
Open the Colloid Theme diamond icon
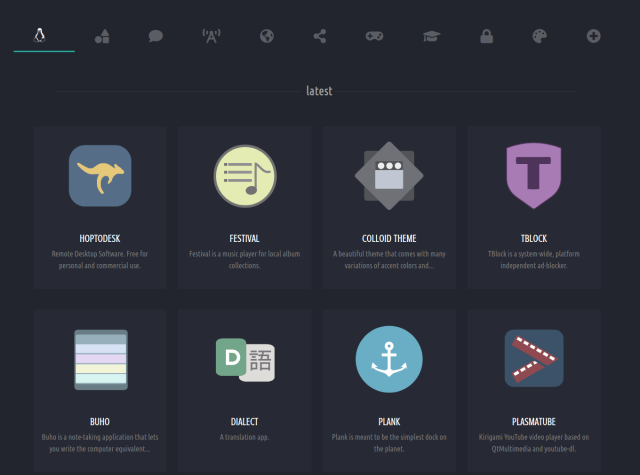(389, 176)
